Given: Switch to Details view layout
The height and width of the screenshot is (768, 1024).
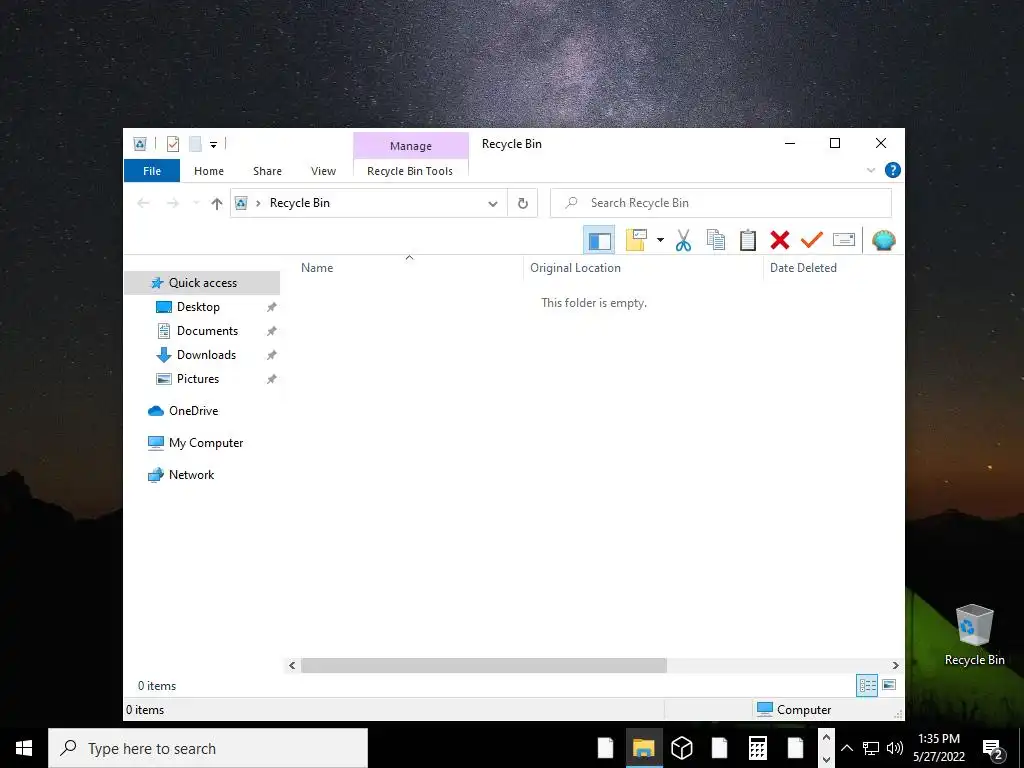Looking at the screenshot, I should (x=867, y=685).
